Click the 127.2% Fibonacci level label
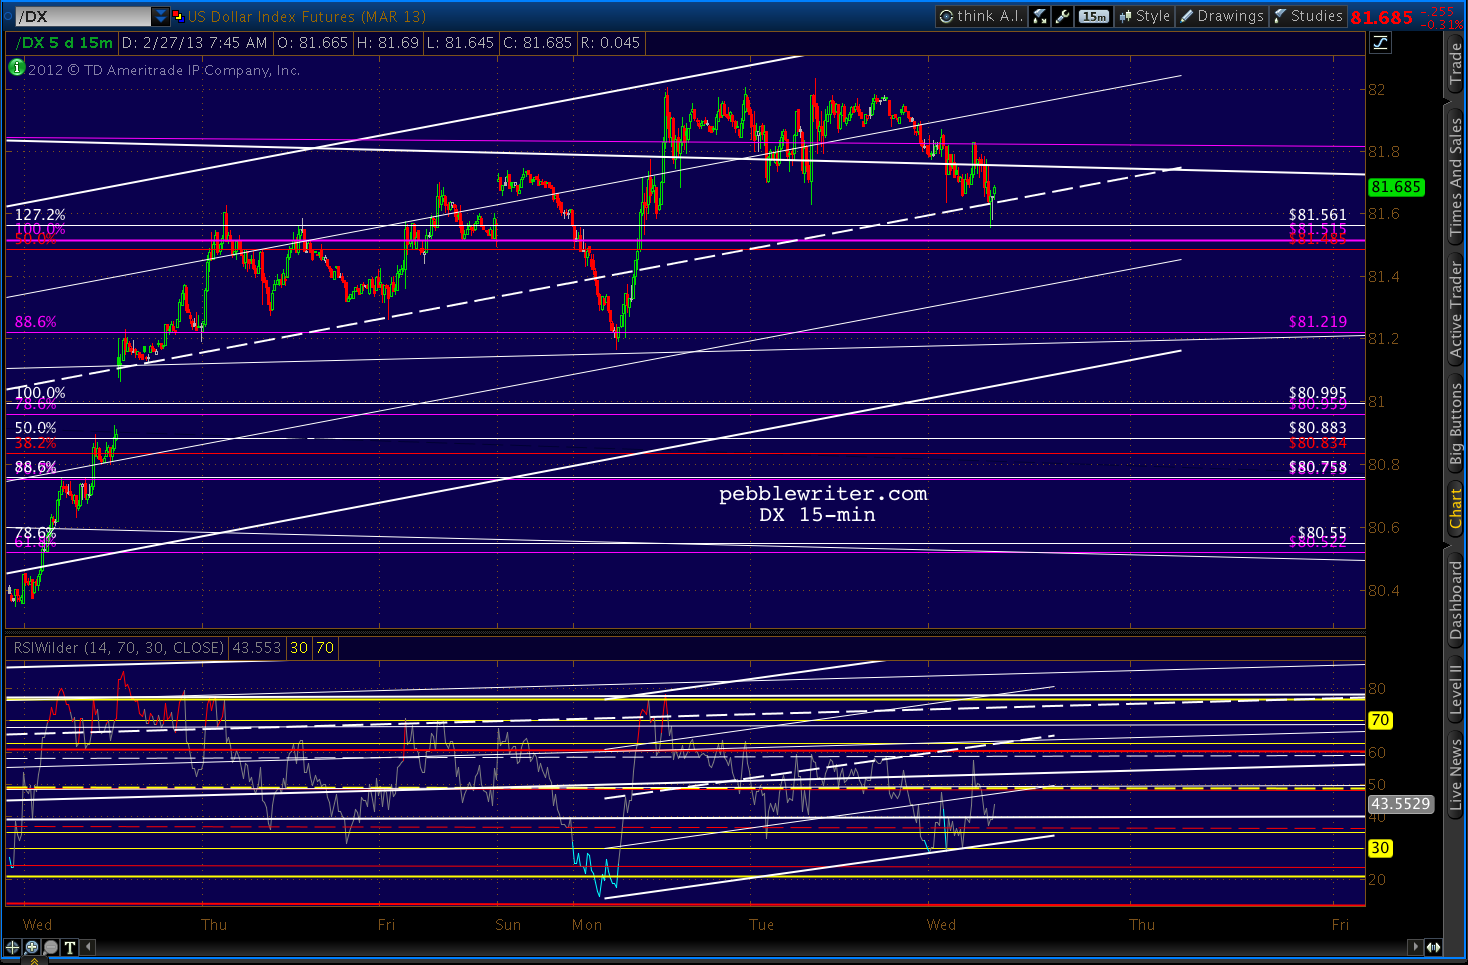This screenshot has width=1468, height=965. point(40,215)
